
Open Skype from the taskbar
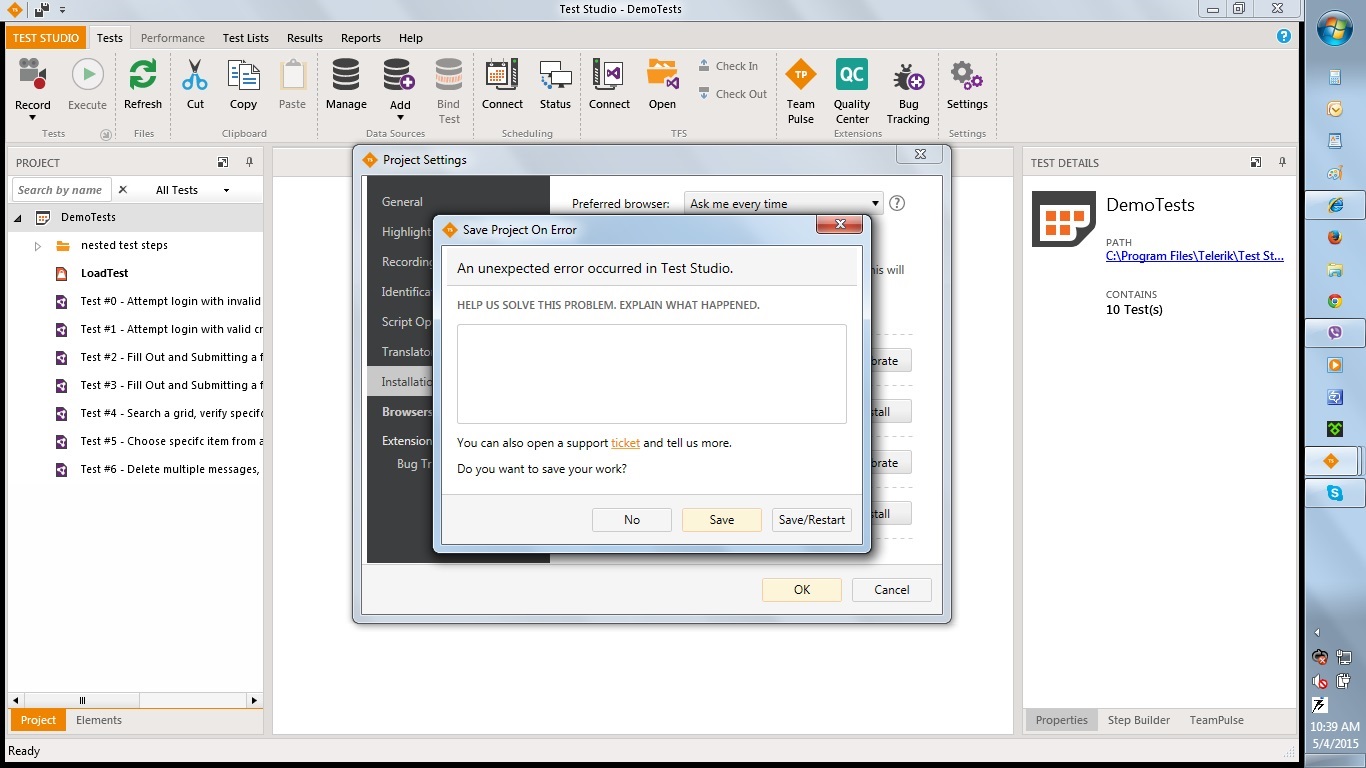(1334, 493)
